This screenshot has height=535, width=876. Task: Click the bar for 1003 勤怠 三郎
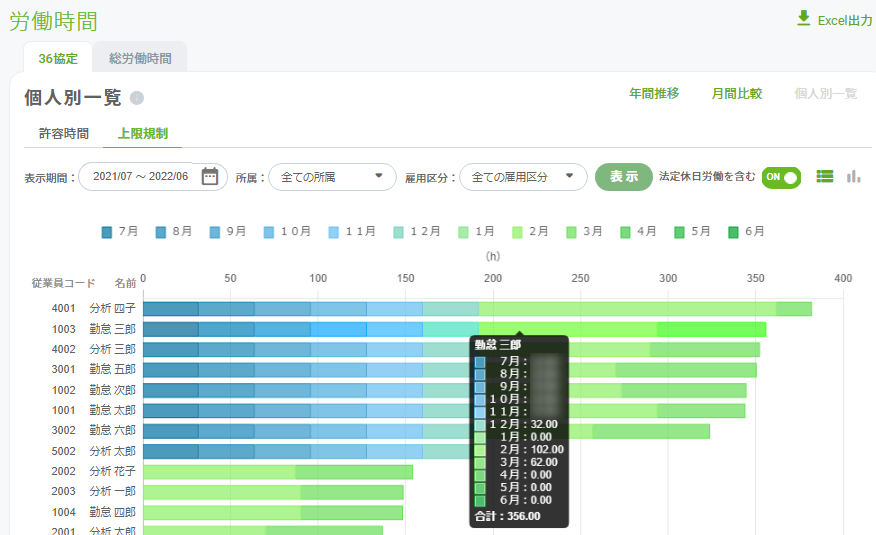pyautogui.click(x=454, y=329)
